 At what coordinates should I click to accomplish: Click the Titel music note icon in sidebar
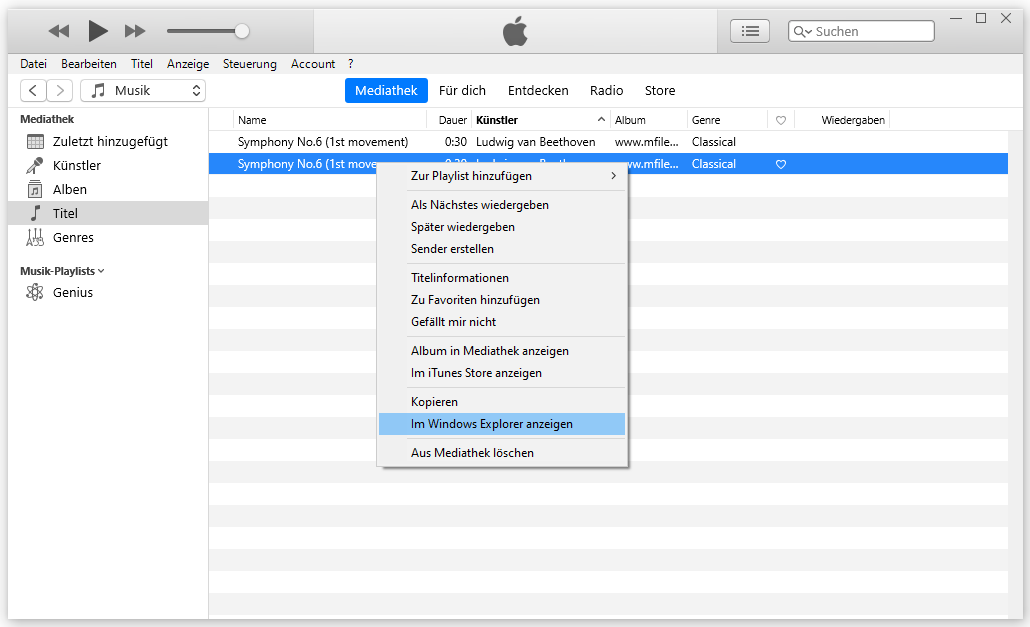coord(35,213)
